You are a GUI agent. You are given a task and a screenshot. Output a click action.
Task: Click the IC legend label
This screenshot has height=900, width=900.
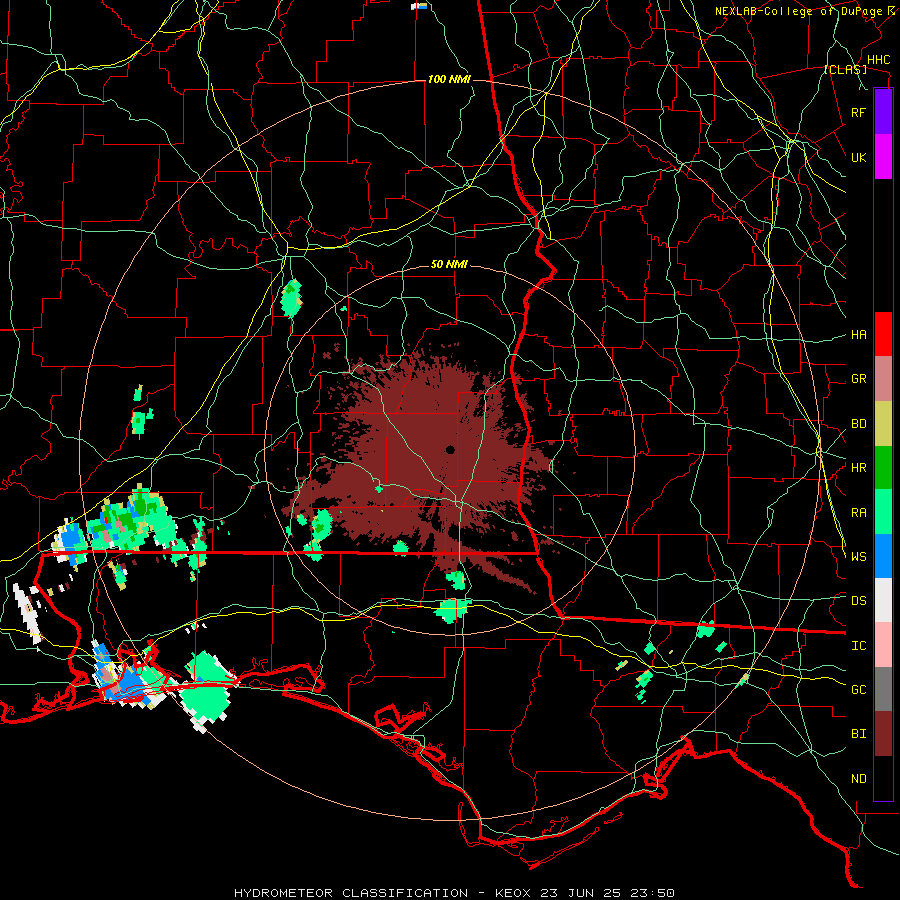pyautogui.click(x=858, y=645)
